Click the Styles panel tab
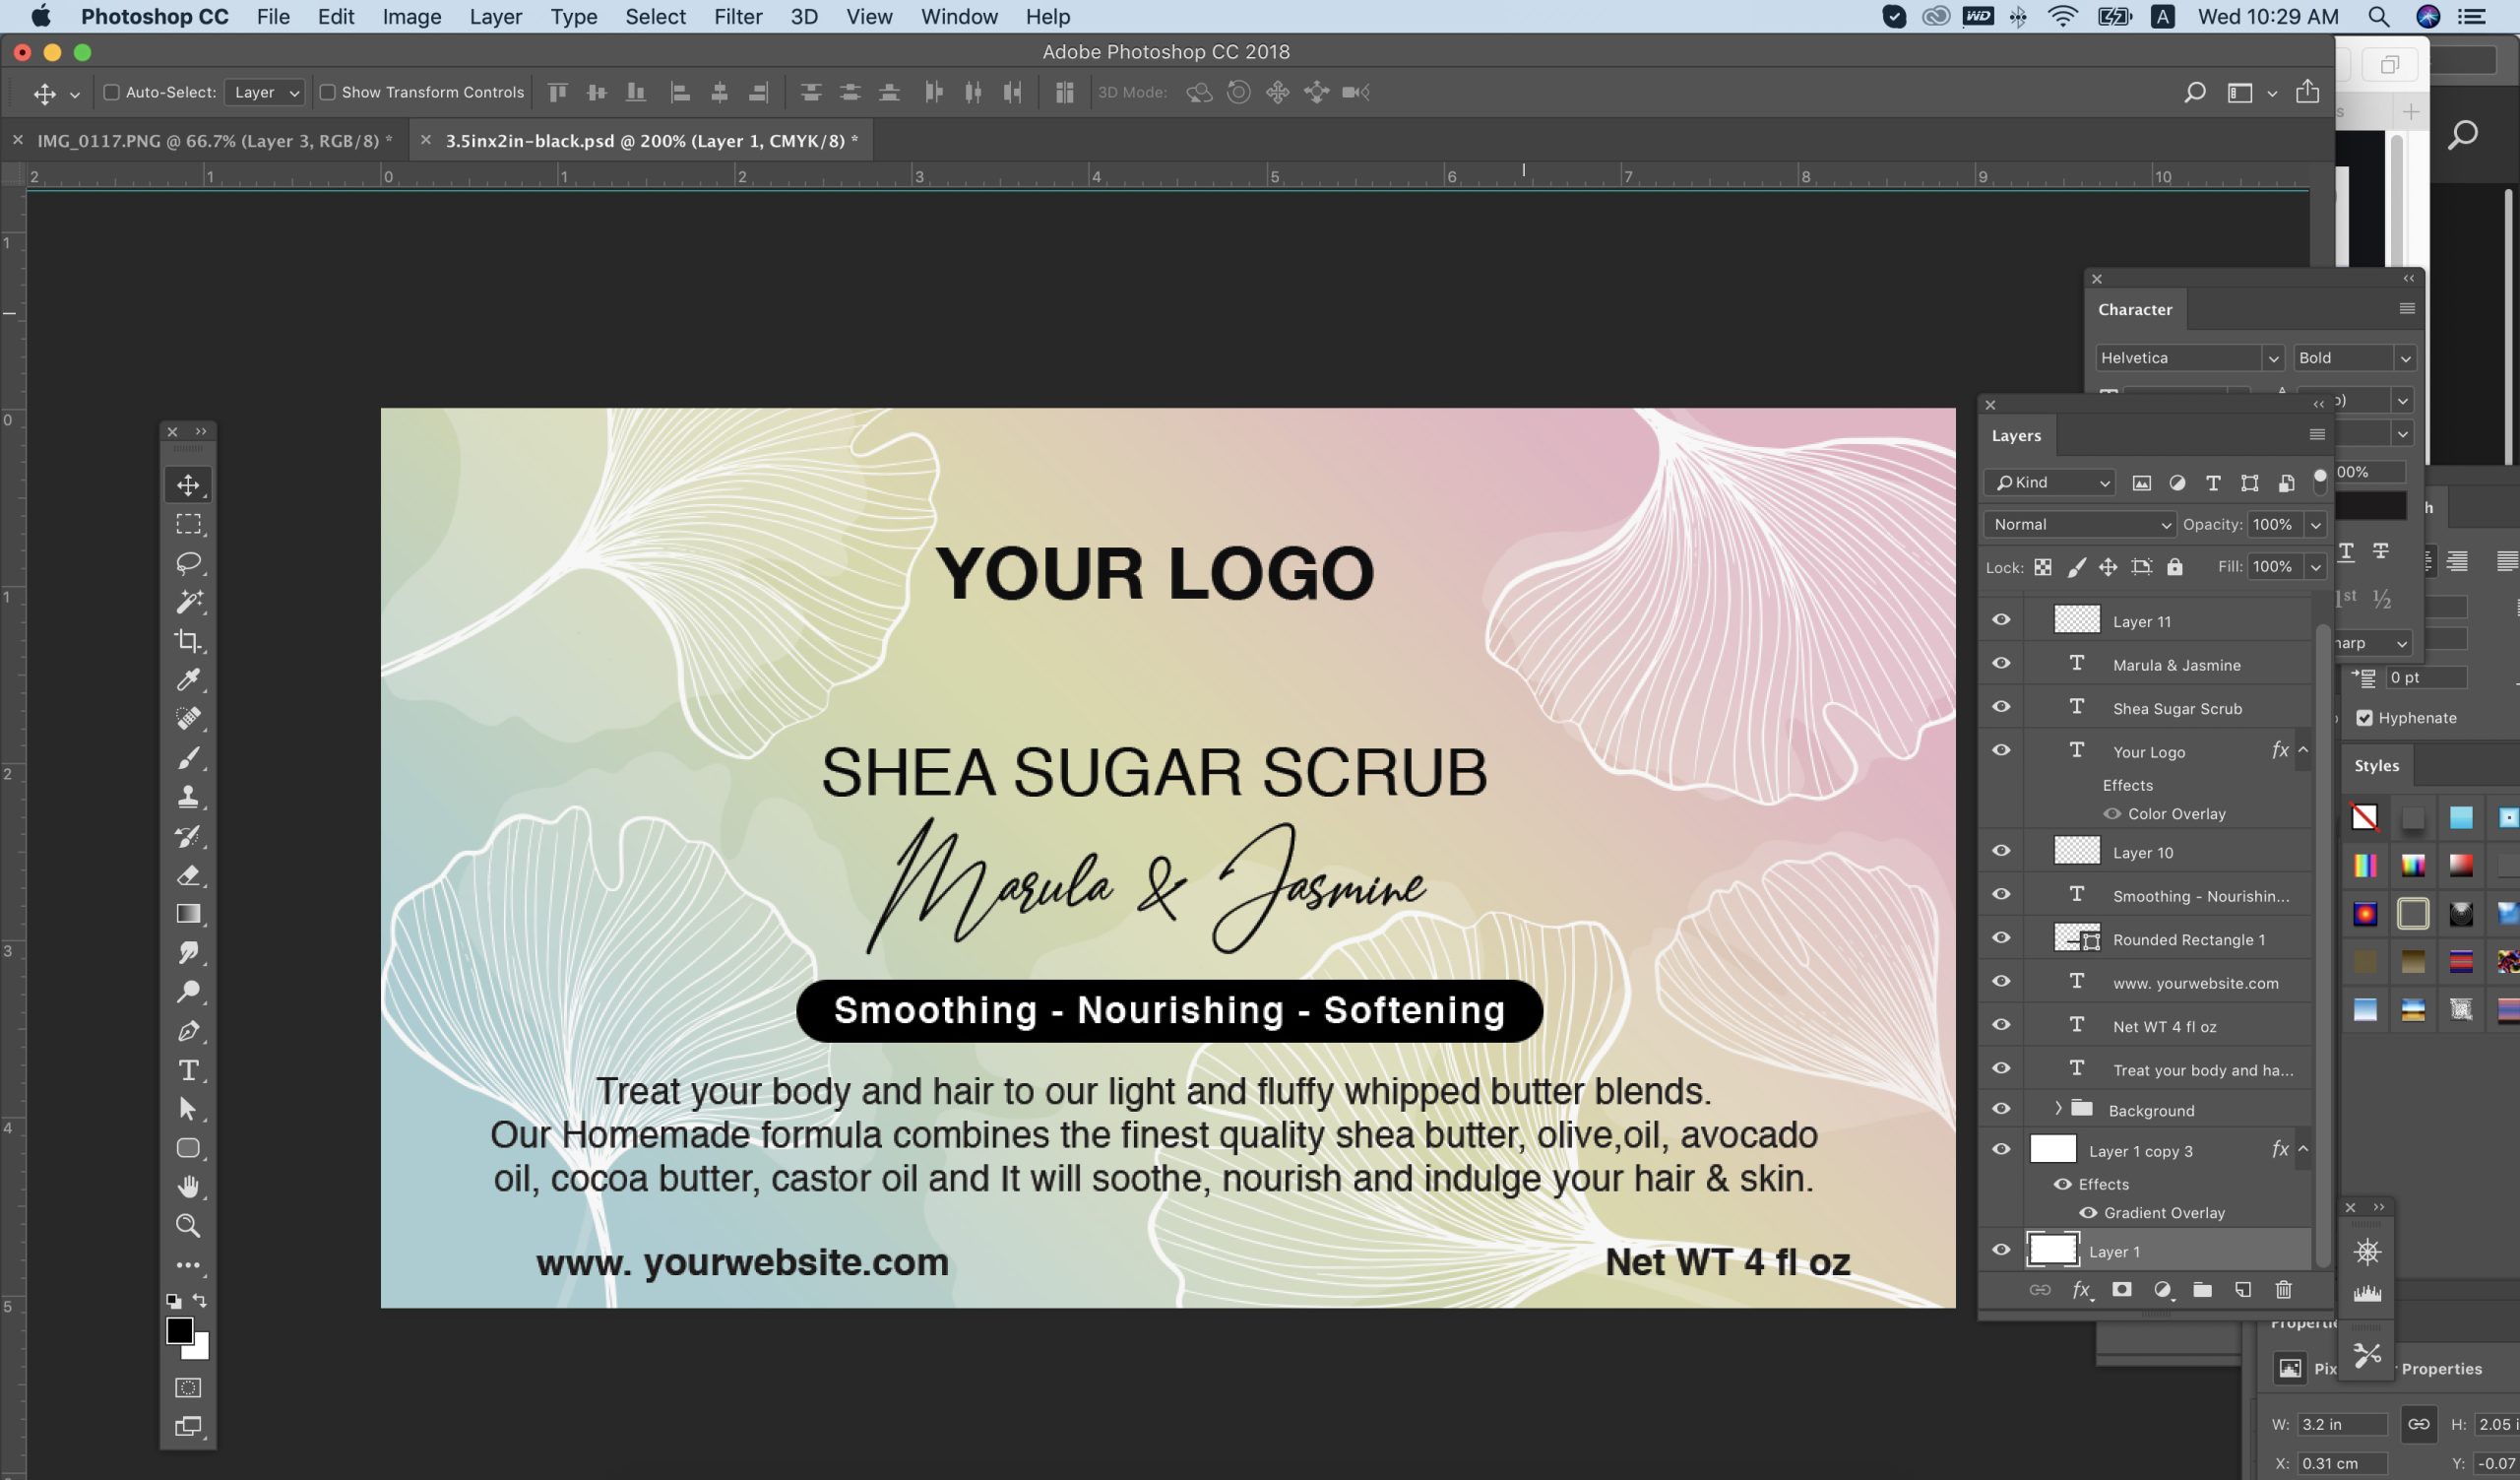 [2376, 766]
